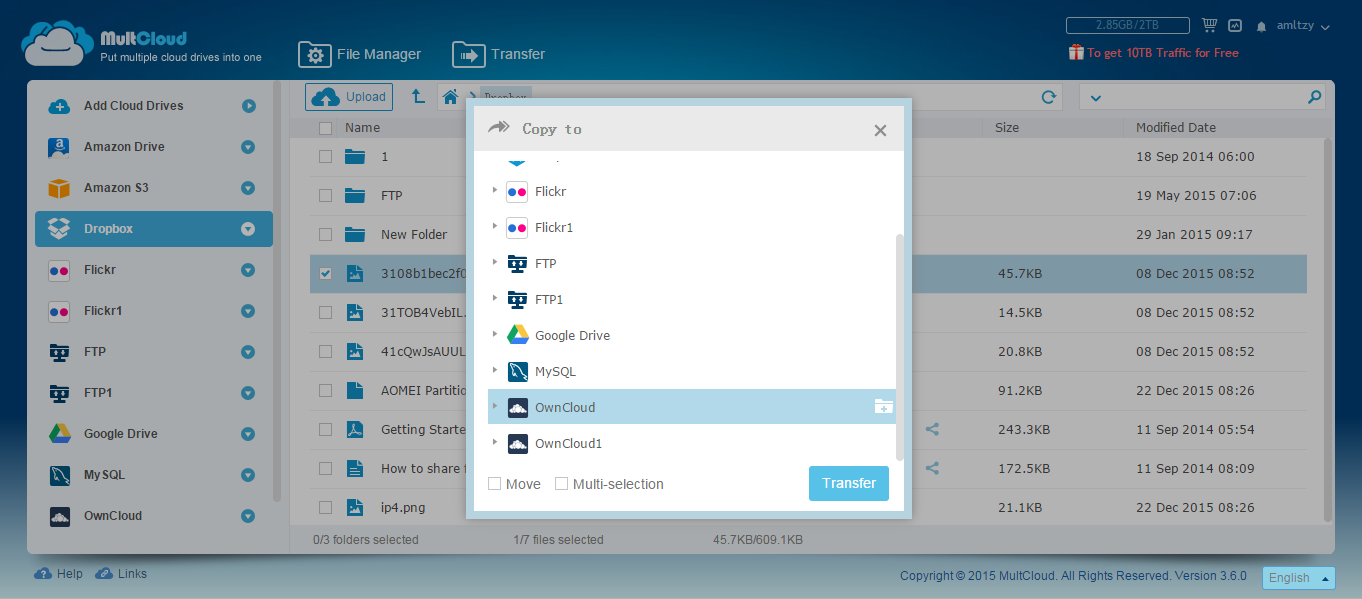Click new folder icon on OwnCloud row
Screen dimensions: 1362x599
pyautogui.click(x=883, y=406)
